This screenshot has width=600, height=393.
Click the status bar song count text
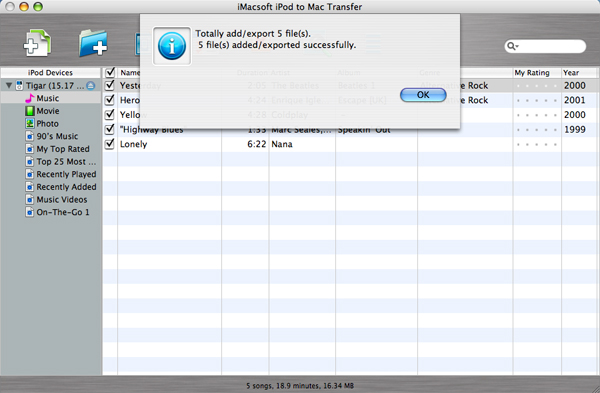[300, 386]
